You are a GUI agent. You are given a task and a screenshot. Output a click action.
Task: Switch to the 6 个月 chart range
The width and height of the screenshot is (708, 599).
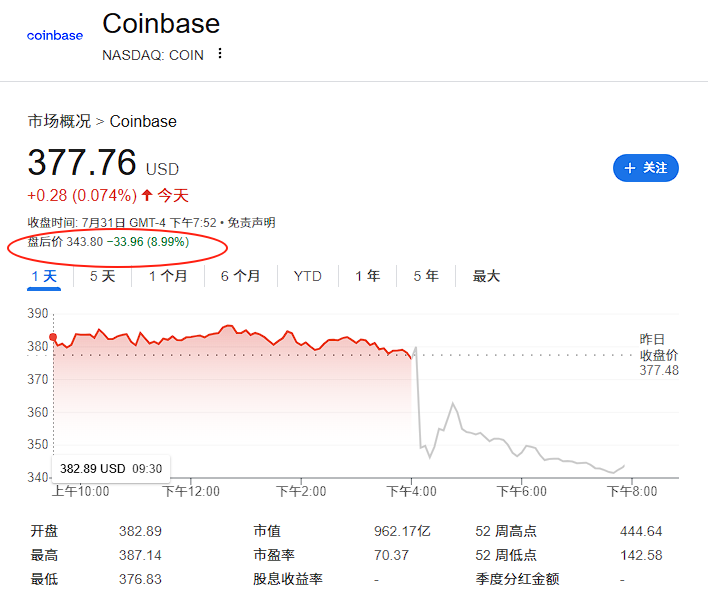pos(240,276)
